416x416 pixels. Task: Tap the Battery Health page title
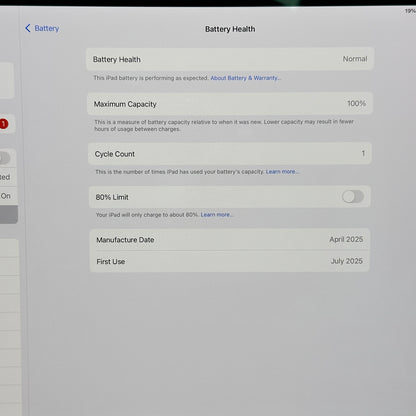[230, 29]
